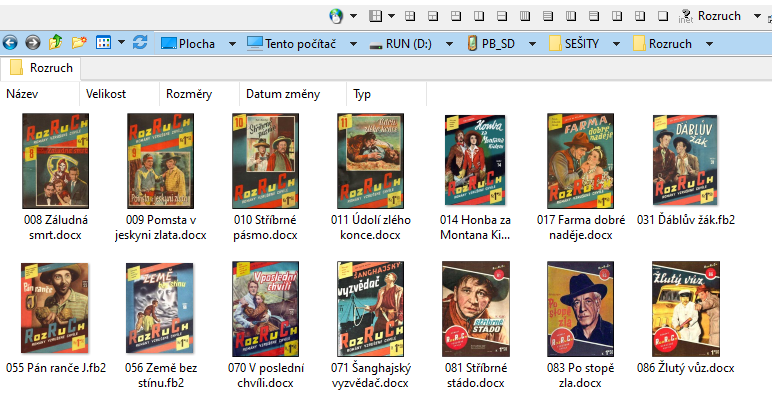The height and width of the screenshot is (402, 772).
Task: Open the view mode dropdown arrow
Action: tap(121, 43)
